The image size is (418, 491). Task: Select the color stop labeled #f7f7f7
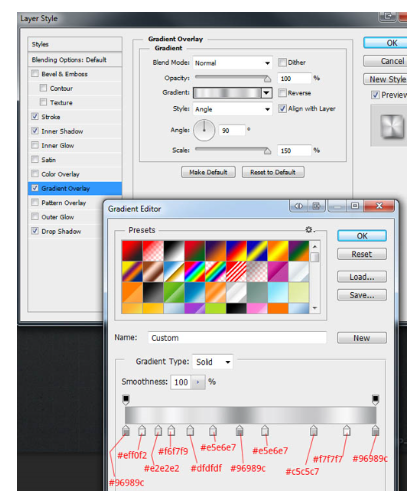pyautogui.click(x=347, y=430)
